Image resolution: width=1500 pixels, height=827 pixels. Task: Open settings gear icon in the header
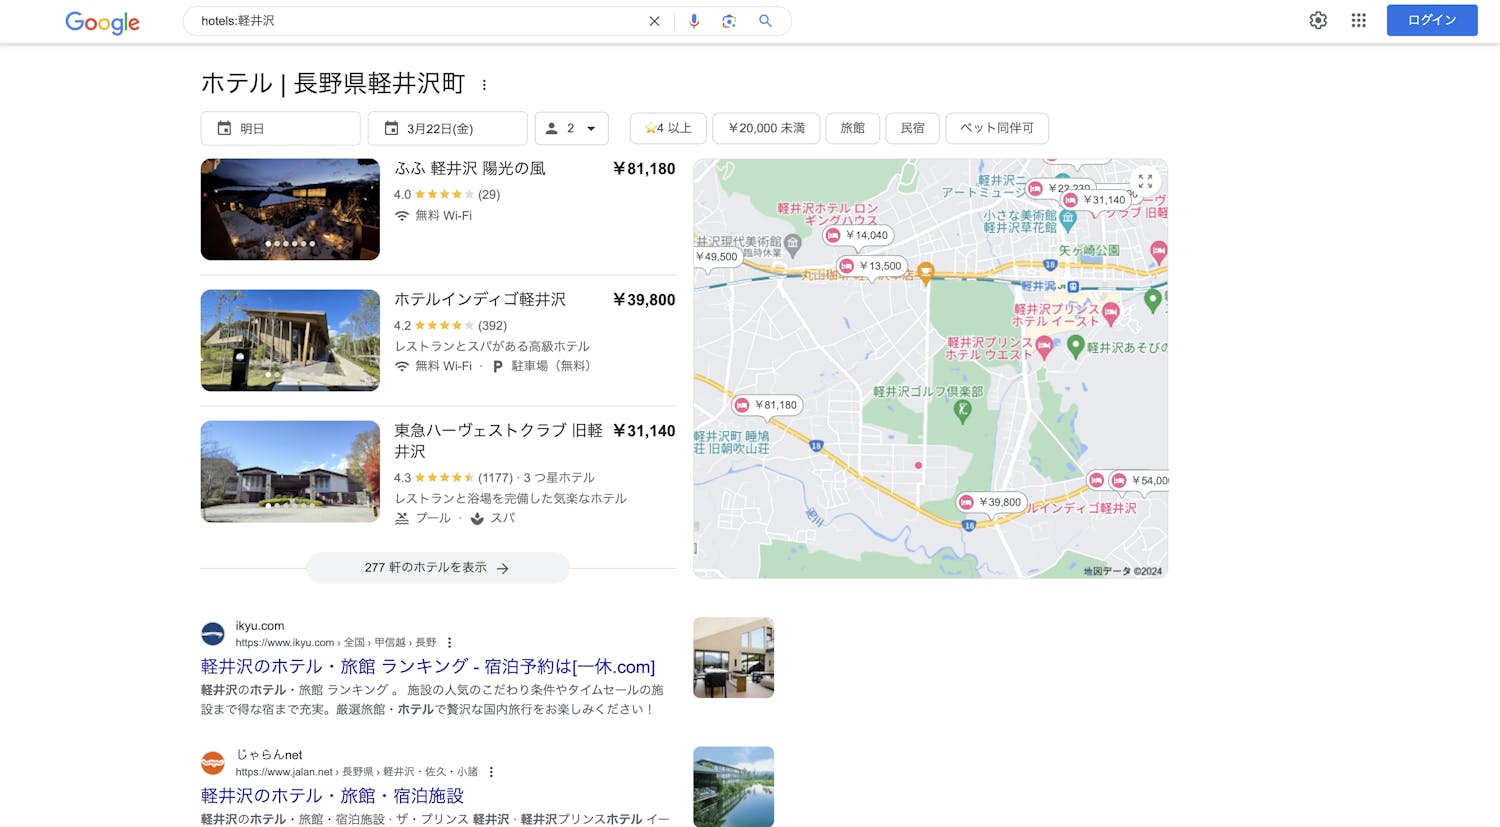(x=1318, y=20)
